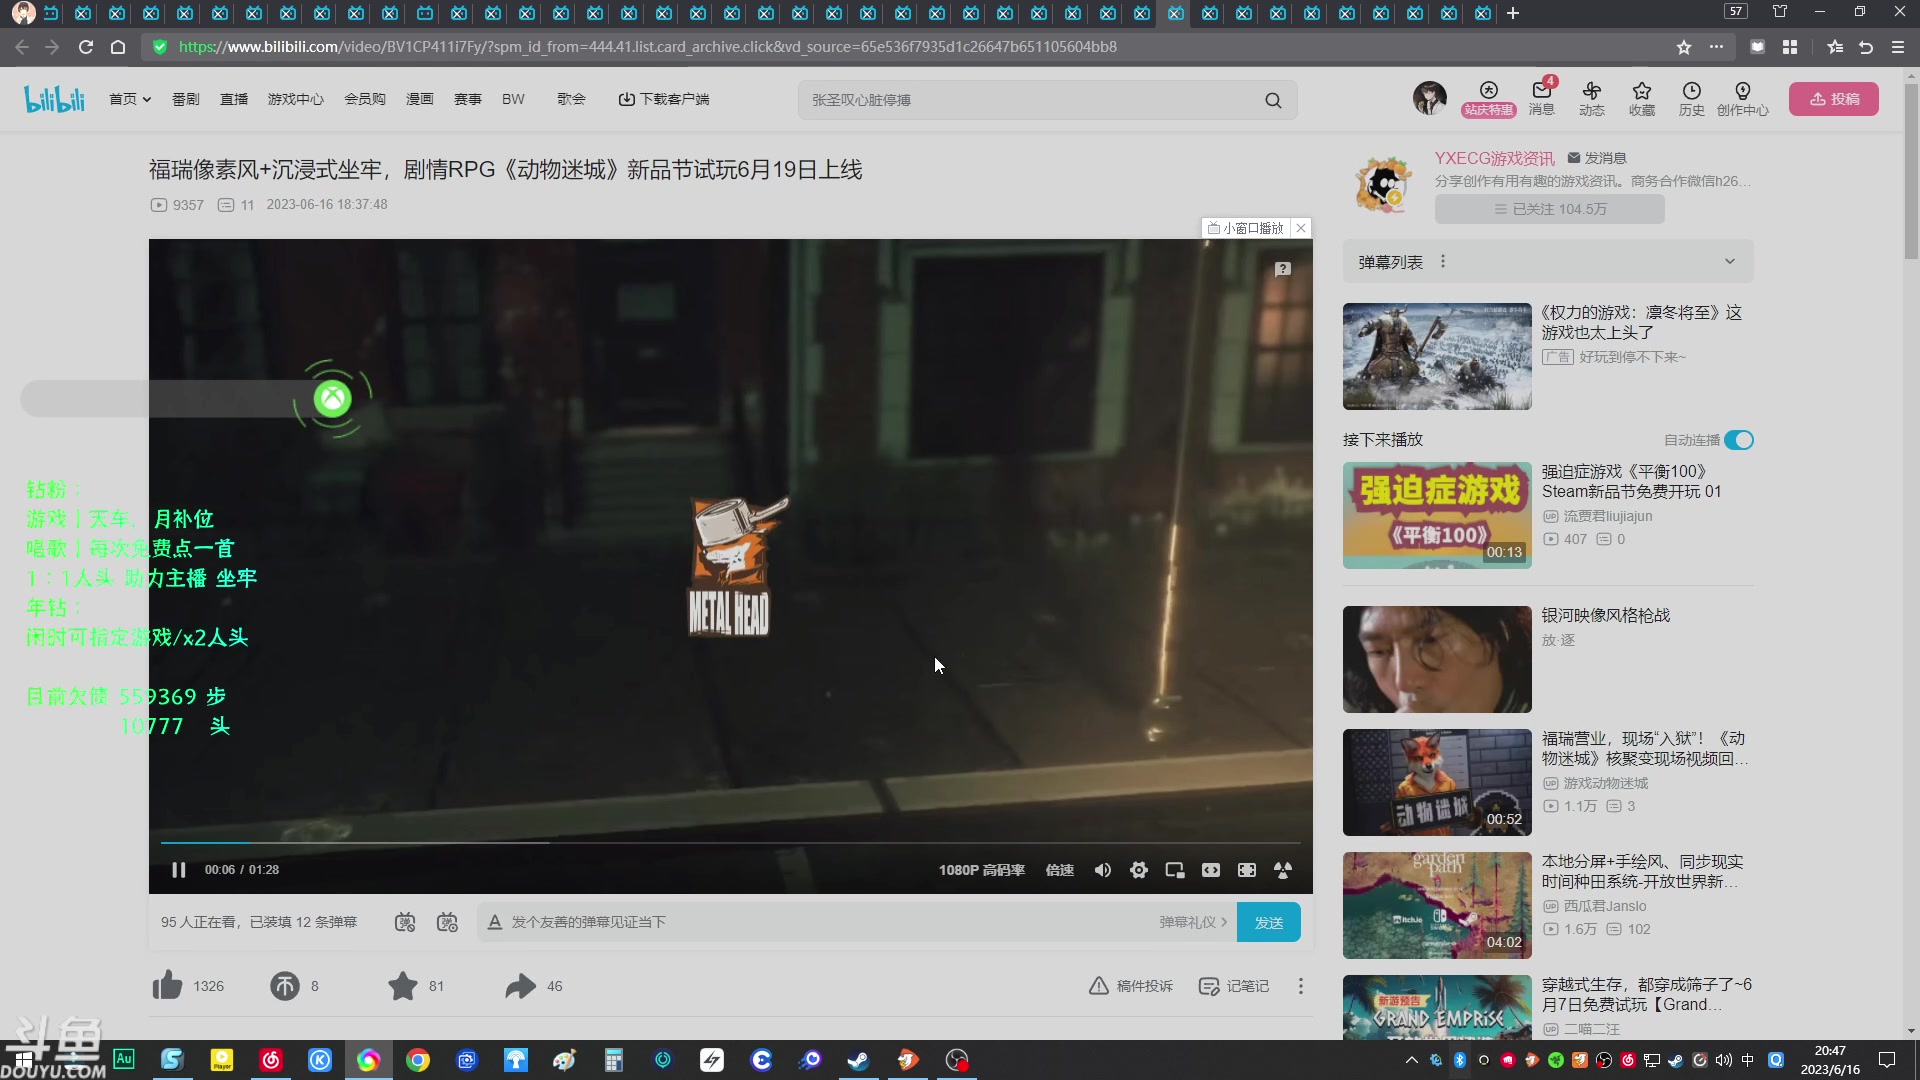
Task: Click the user avatar in the header
Action: pyautogui.click(x=1429, y=98)
